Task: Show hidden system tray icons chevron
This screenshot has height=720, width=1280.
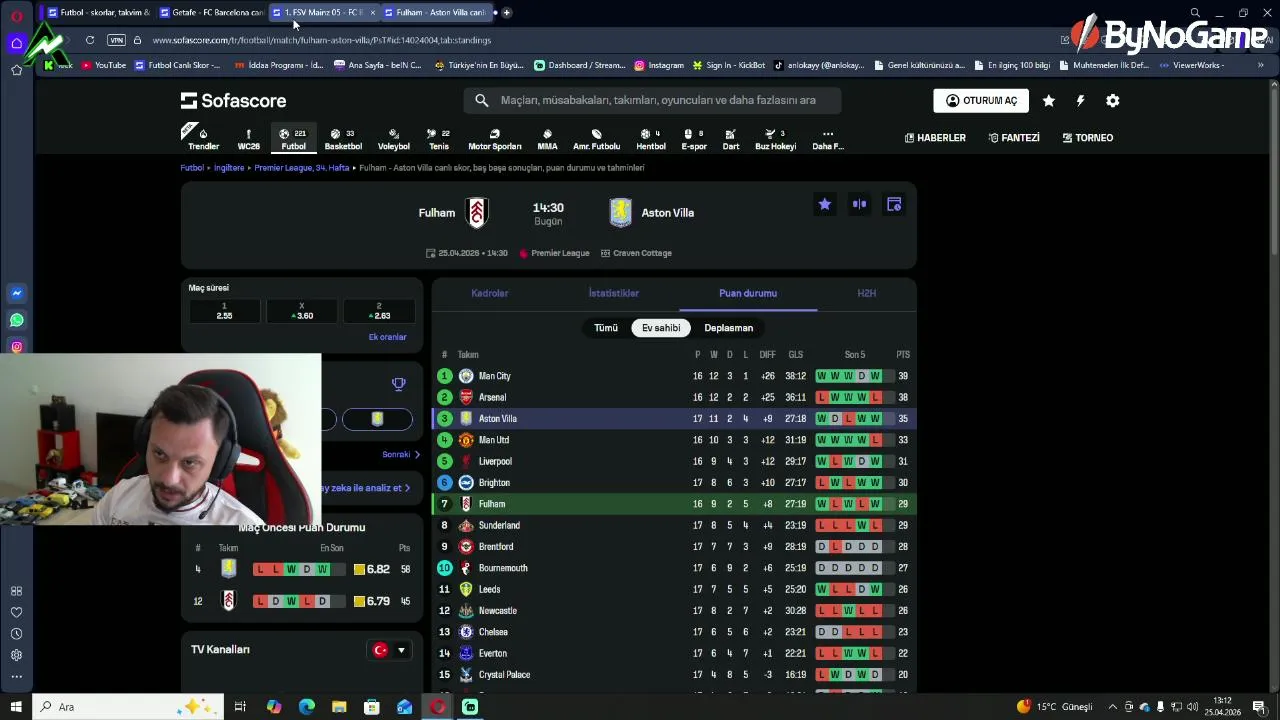Action: click(1112, 707)
